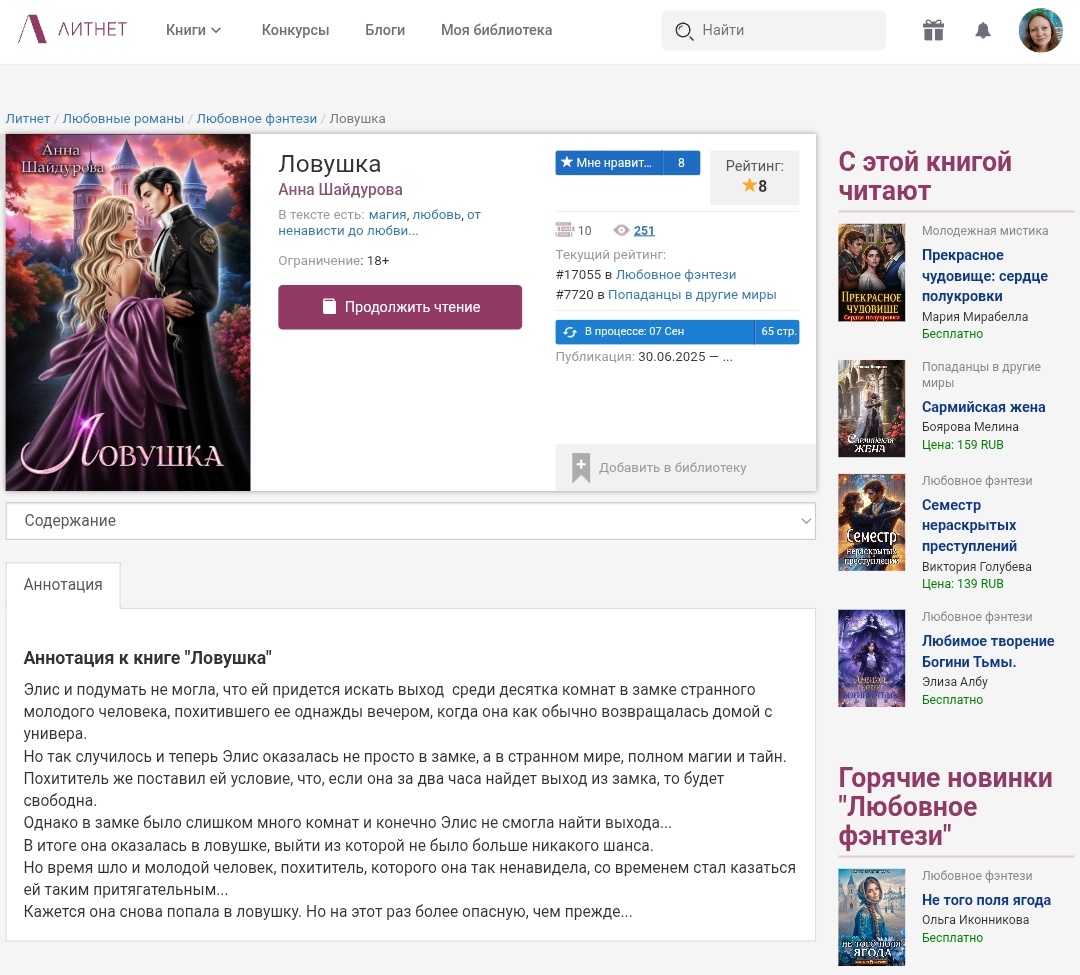Click the price Цена: 159 RUB
The height and width of the screenshot is (975, 1080).
click(x=963, y=445)
